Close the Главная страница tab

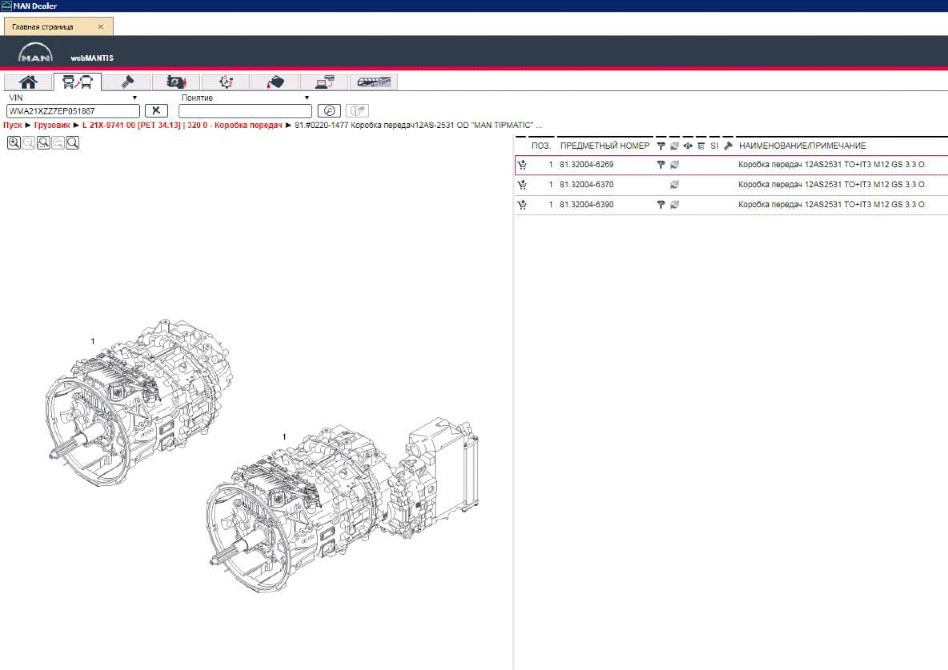coord(100,26)
